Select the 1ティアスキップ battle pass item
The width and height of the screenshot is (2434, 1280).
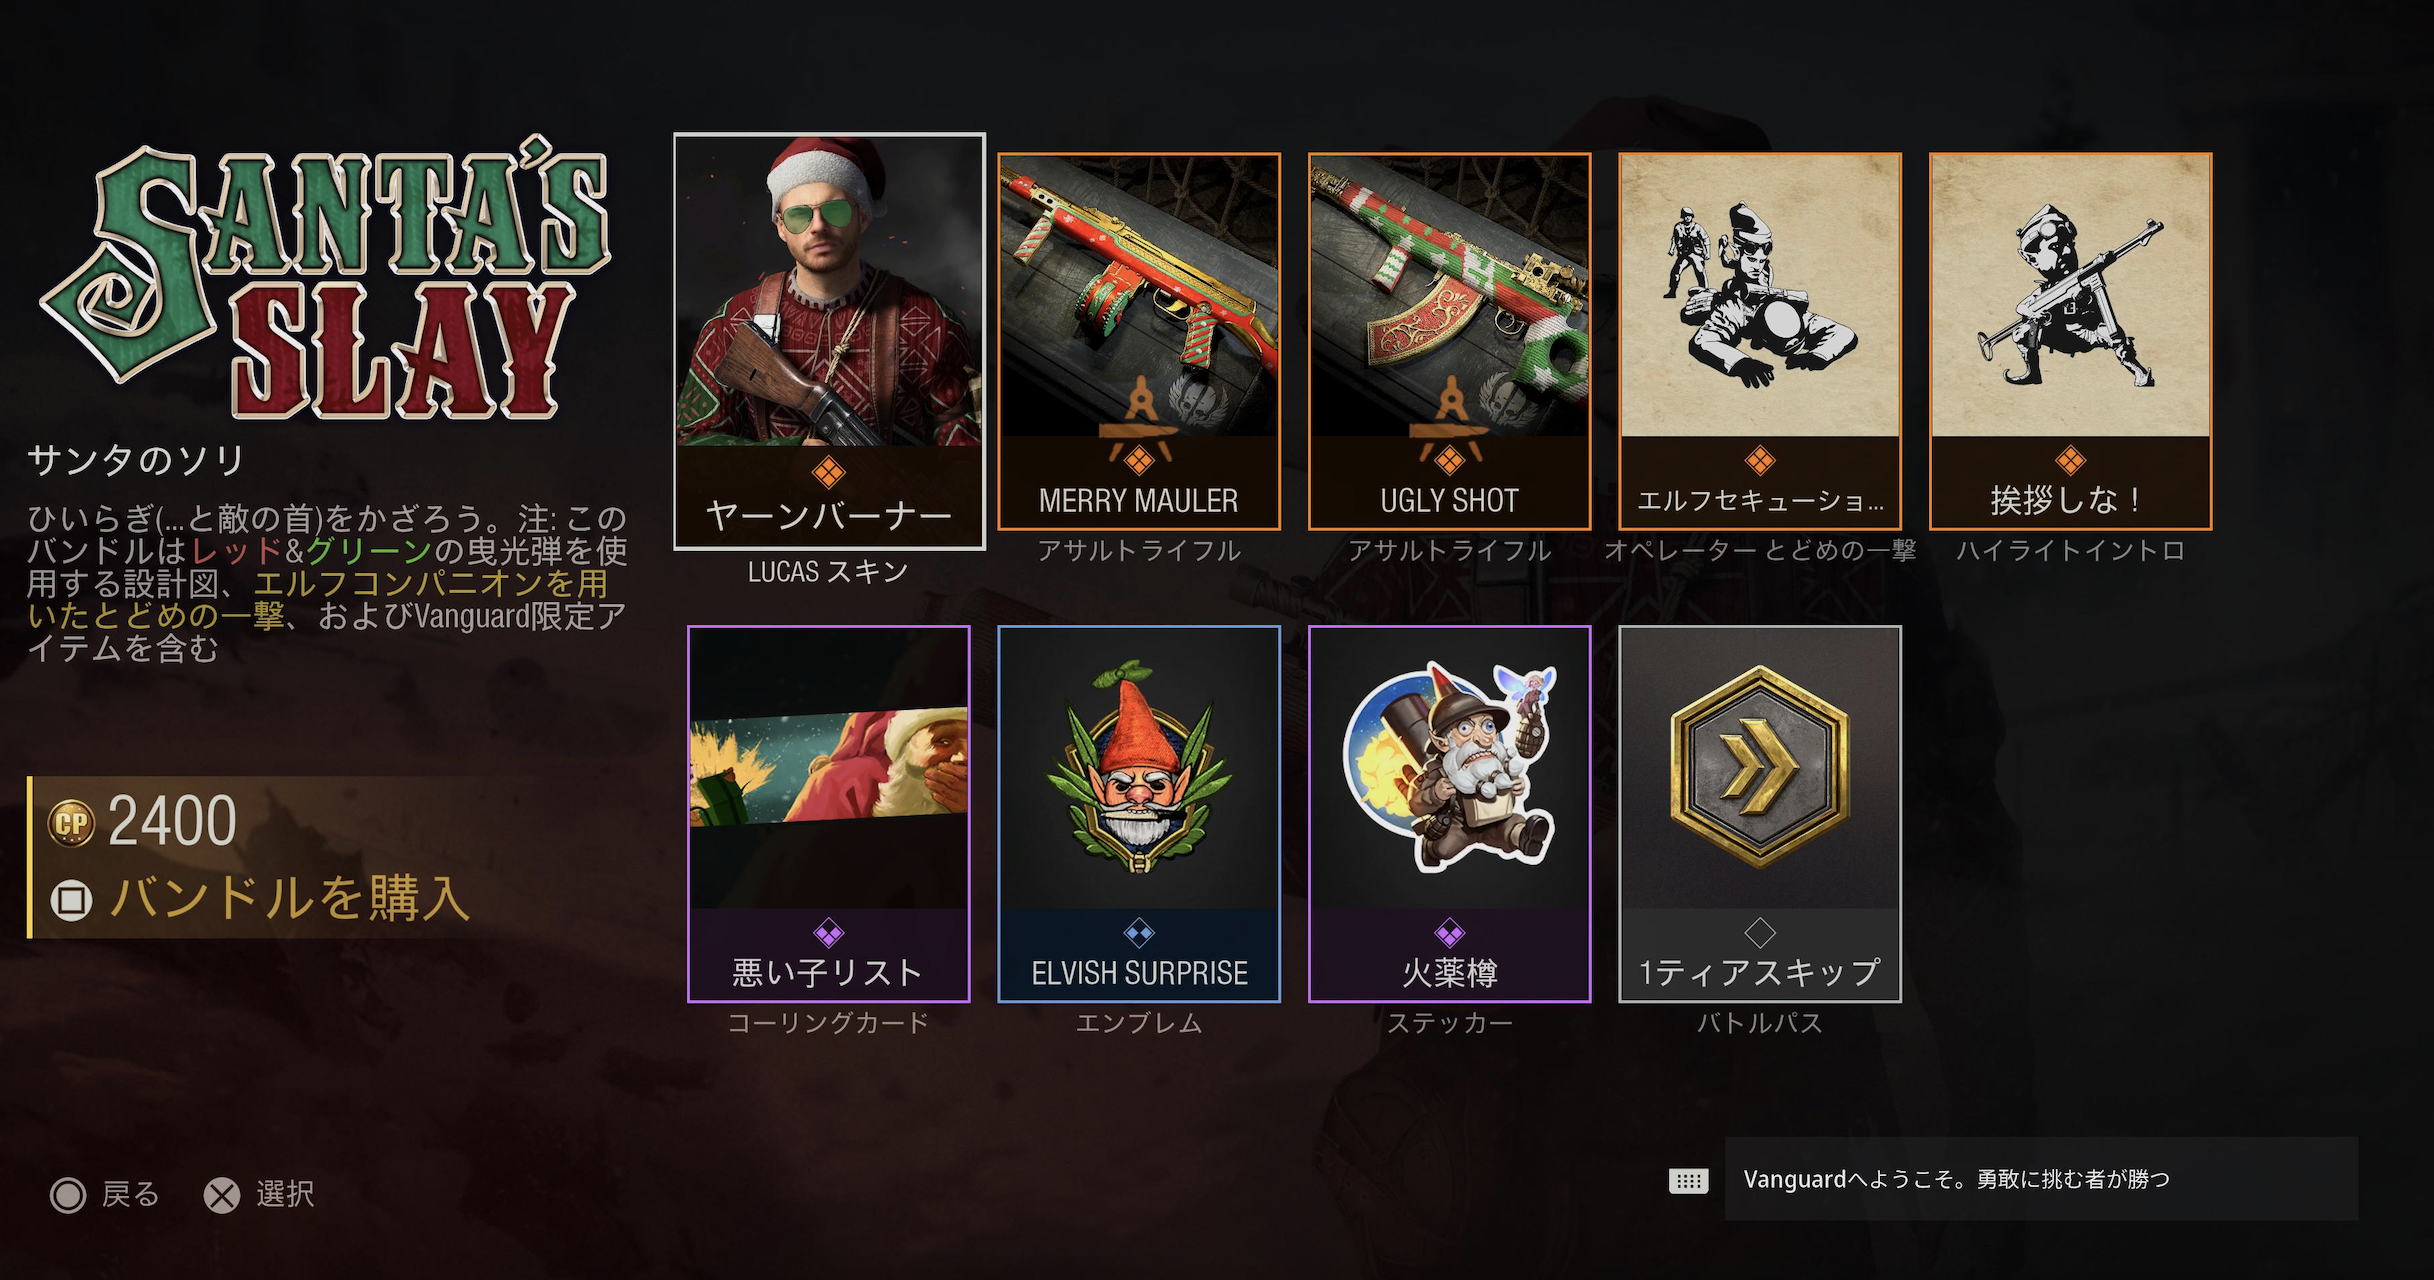(x=1760, y=814)
